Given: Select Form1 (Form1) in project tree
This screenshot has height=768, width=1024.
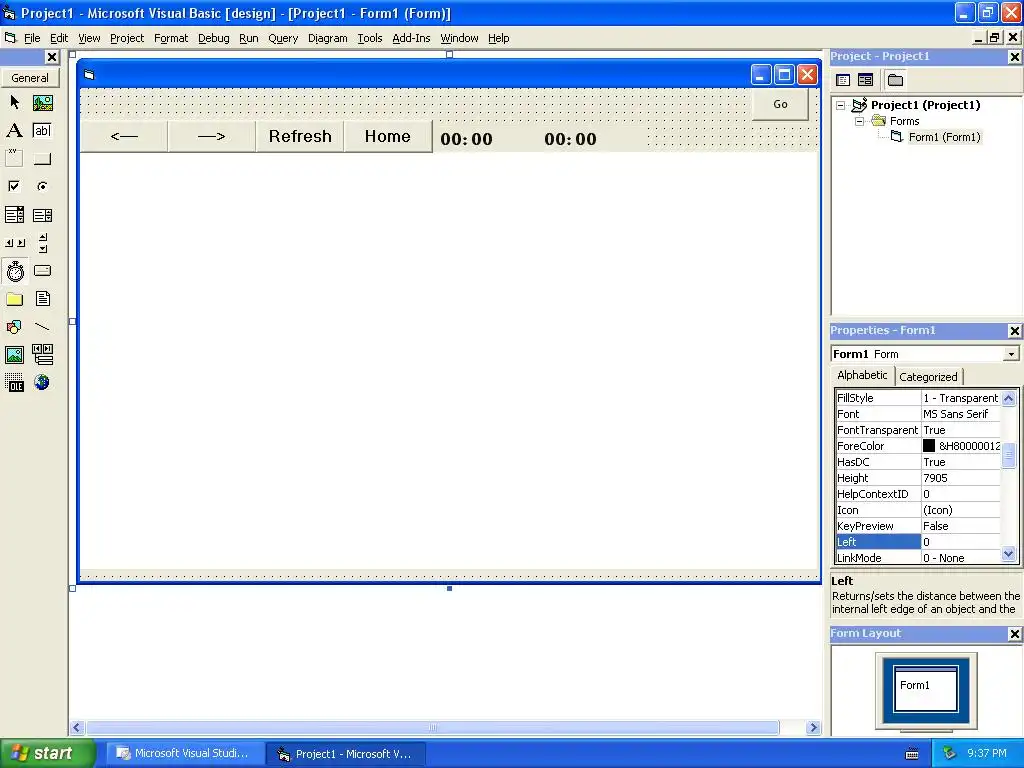Looking at the screenshot, I should click(944, 137).
